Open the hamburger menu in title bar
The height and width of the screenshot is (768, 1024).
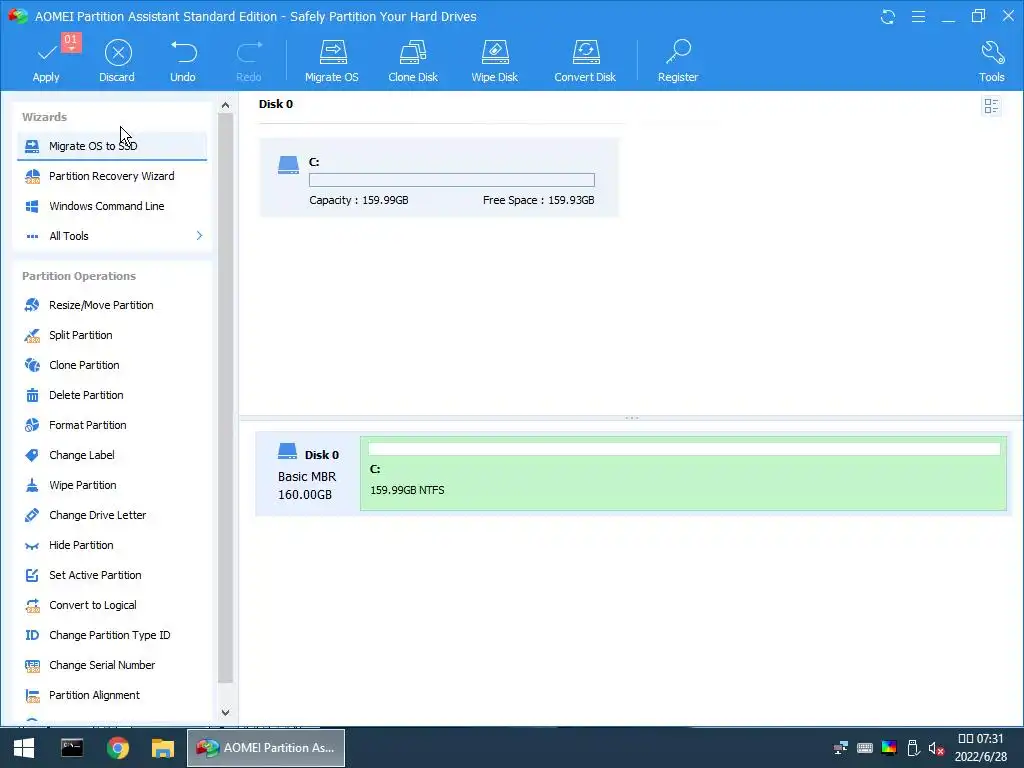[918, 16]
